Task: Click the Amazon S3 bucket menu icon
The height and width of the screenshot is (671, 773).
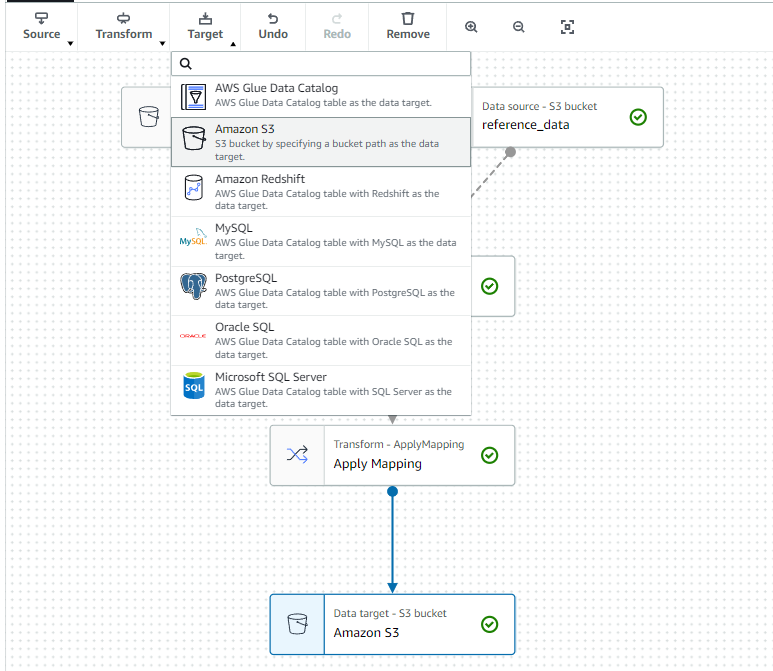Action: 194,138
